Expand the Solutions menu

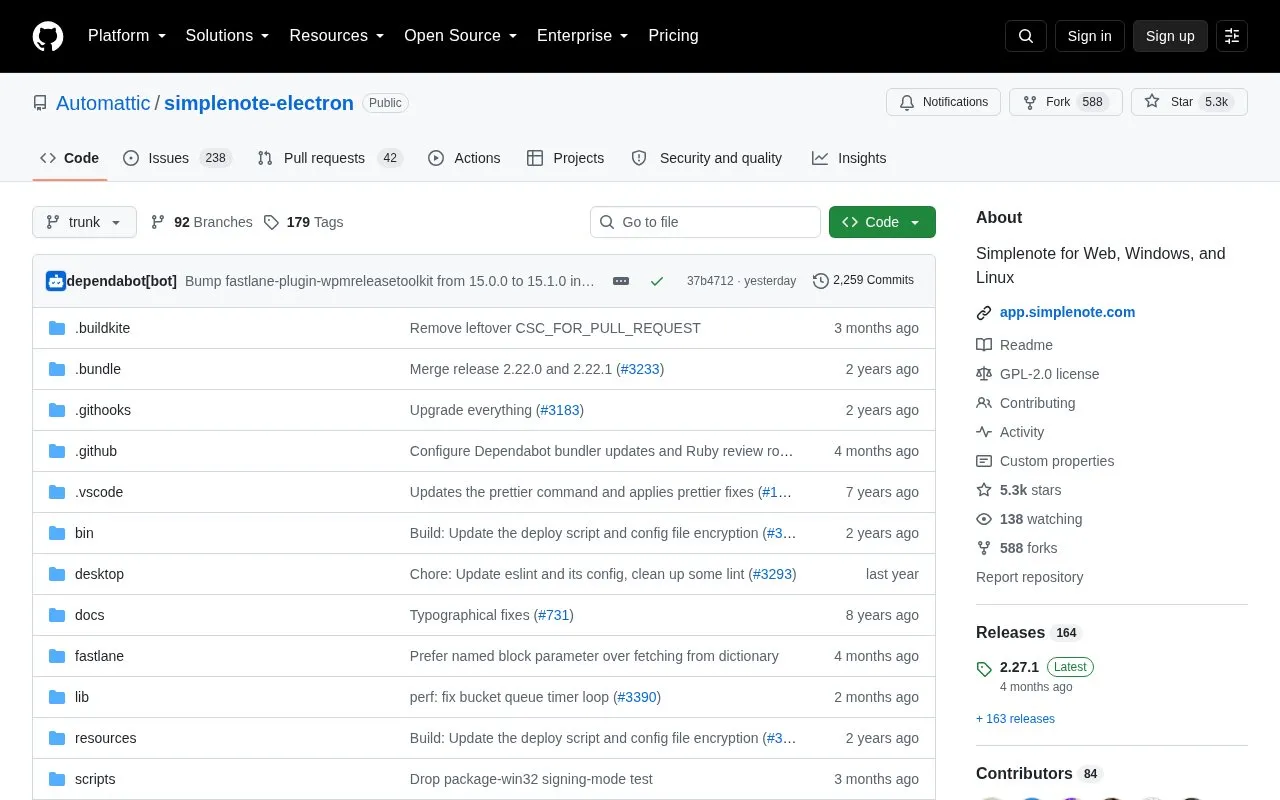tap(227, 36)
